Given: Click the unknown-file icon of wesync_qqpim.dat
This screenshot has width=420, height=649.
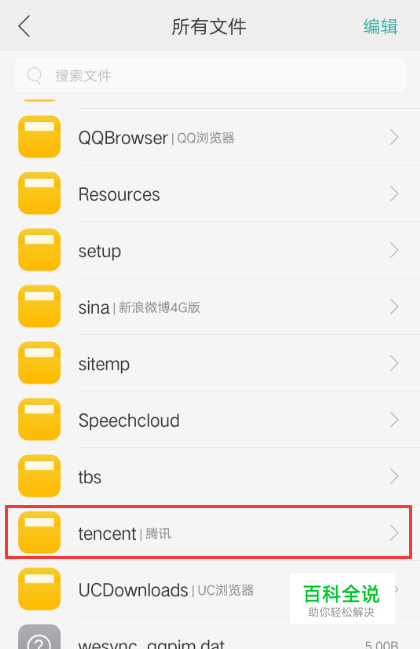Looking at the screenshot, I should pyautogui.click(x=39, y=637).
